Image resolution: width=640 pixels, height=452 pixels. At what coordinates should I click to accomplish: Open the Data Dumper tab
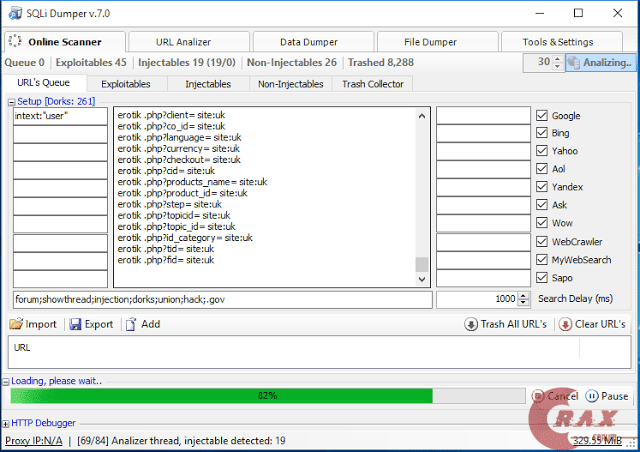pos(313,42)
